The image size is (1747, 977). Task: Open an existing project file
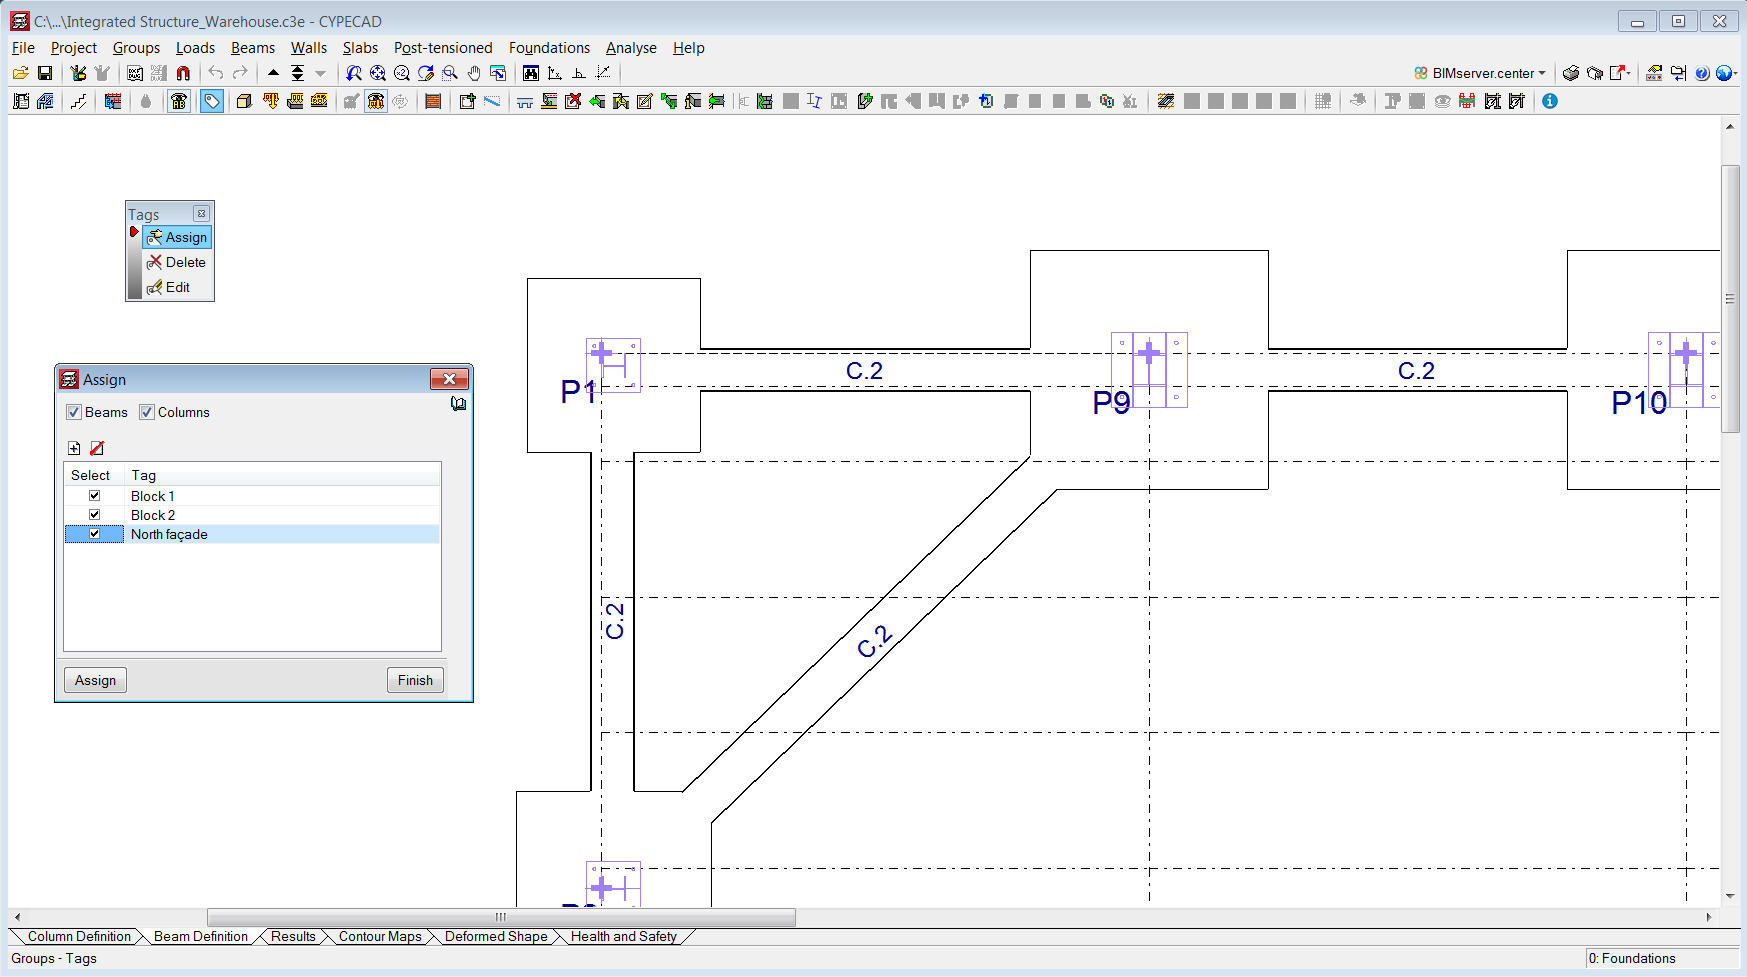click(20, 72)
